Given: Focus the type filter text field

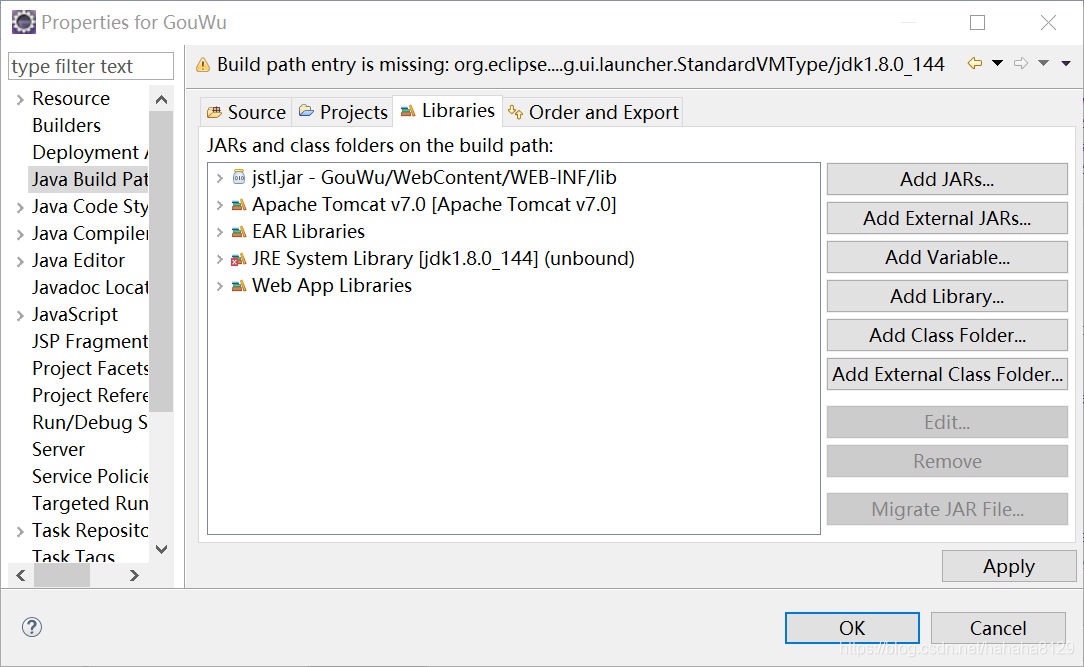Looking at the screenshot, I should 91,66.
